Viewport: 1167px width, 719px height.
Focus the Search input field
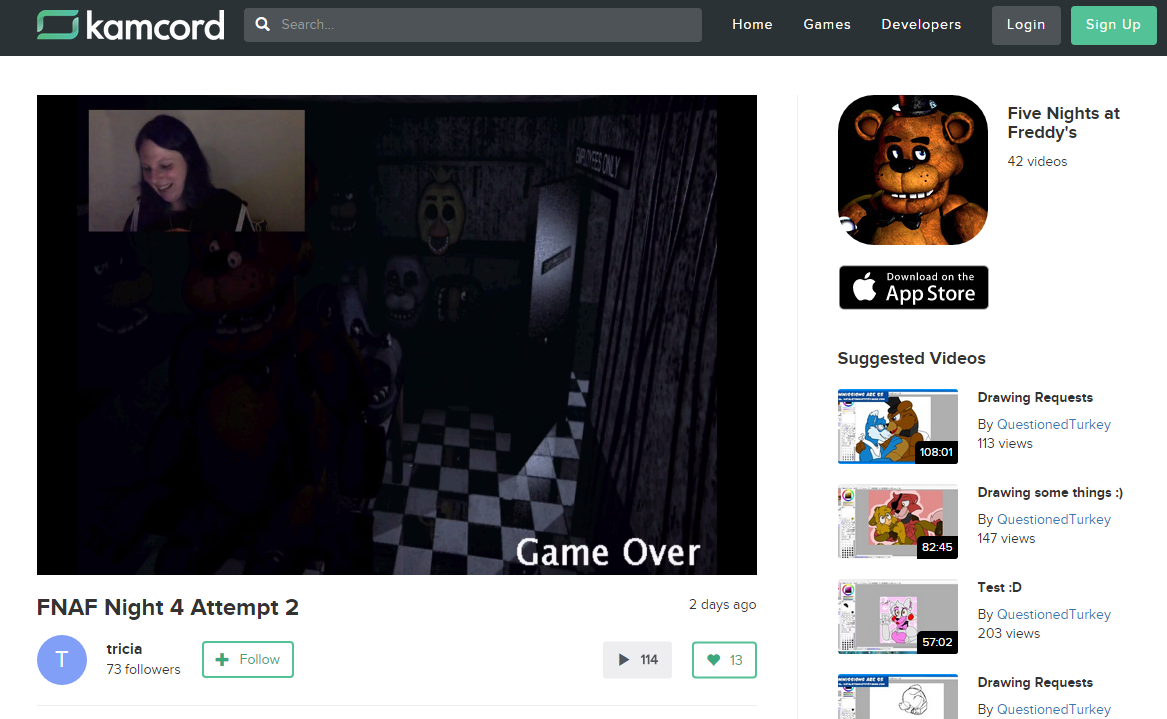(x=473, y=25)
